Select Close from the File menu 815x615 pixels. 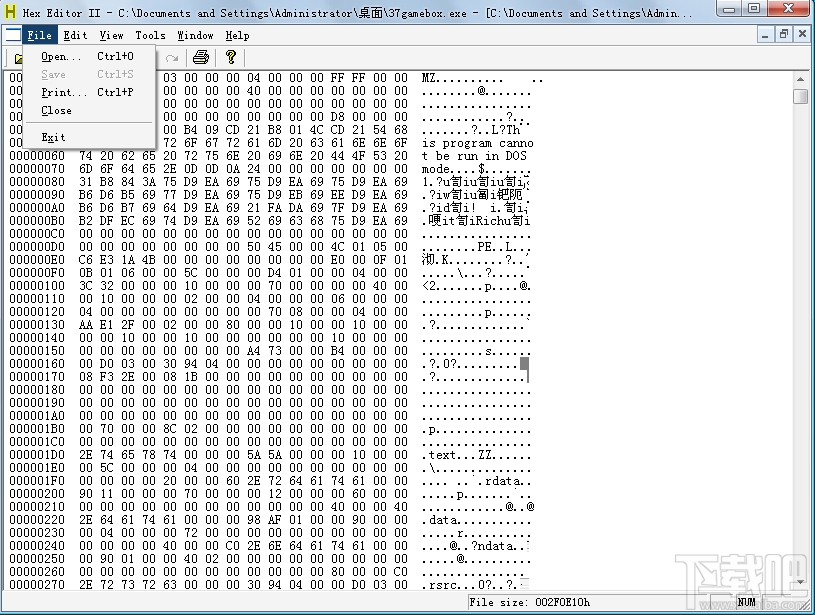coord(56,110)
